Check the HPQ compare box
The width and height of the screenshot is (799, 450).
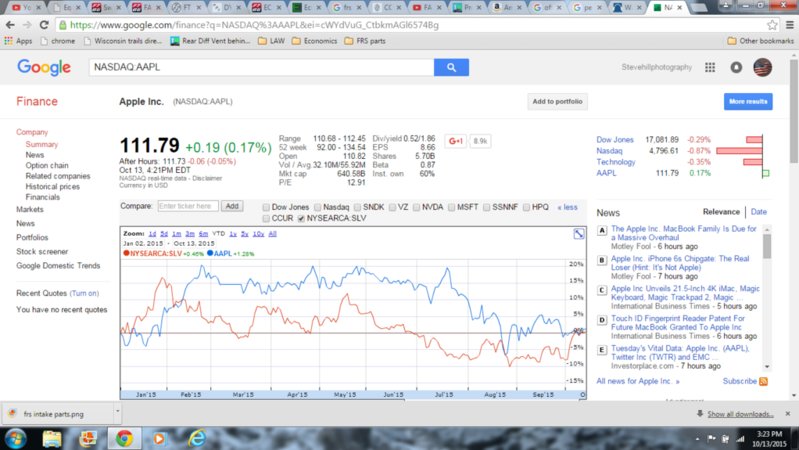[526, 207]
